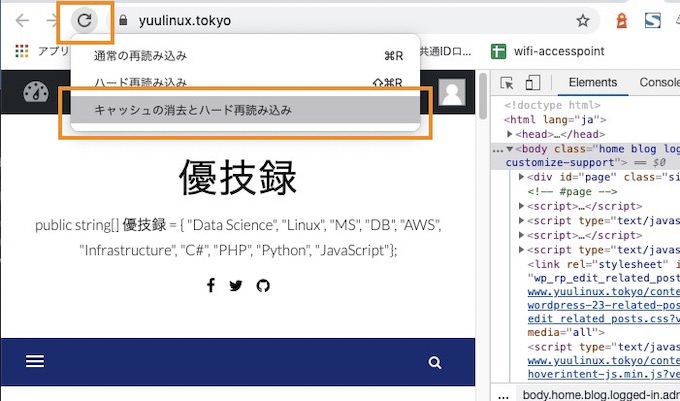
Task: Activate the DevTools inspect element picker
Action: [x=507, y=82]
